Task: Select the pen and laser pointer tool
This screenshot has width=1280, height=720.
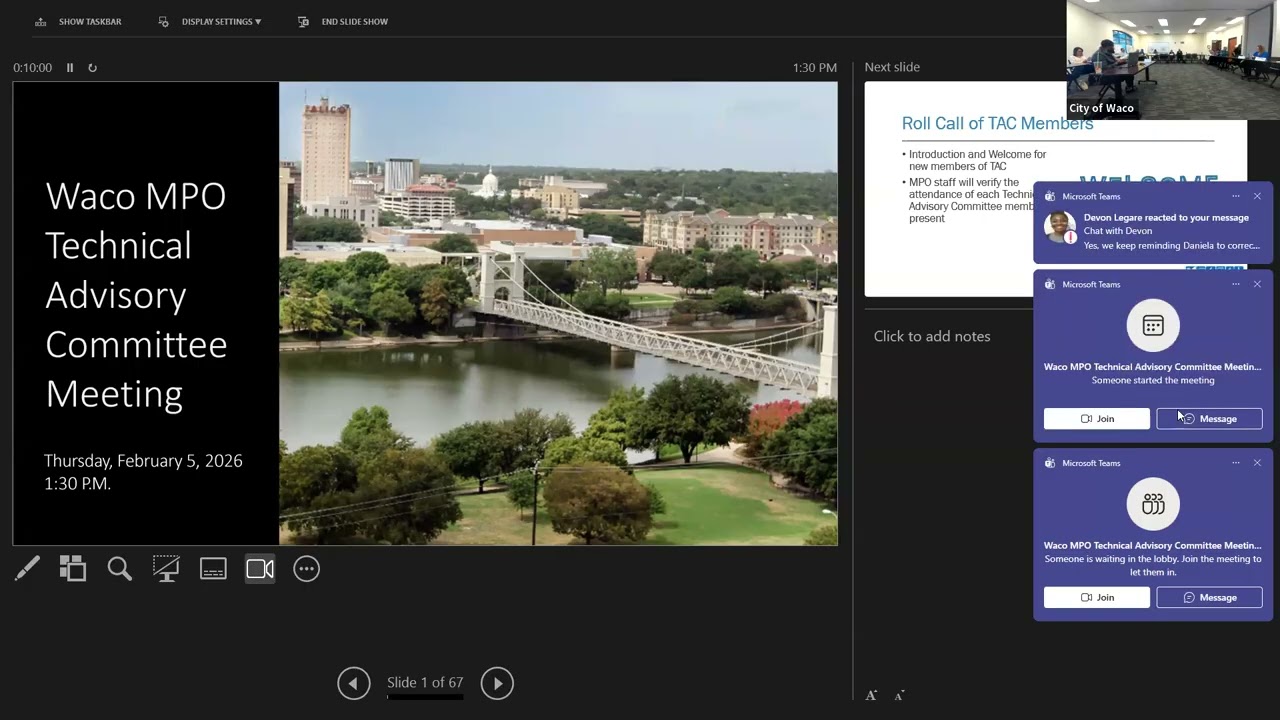Action: coord(27,569)
